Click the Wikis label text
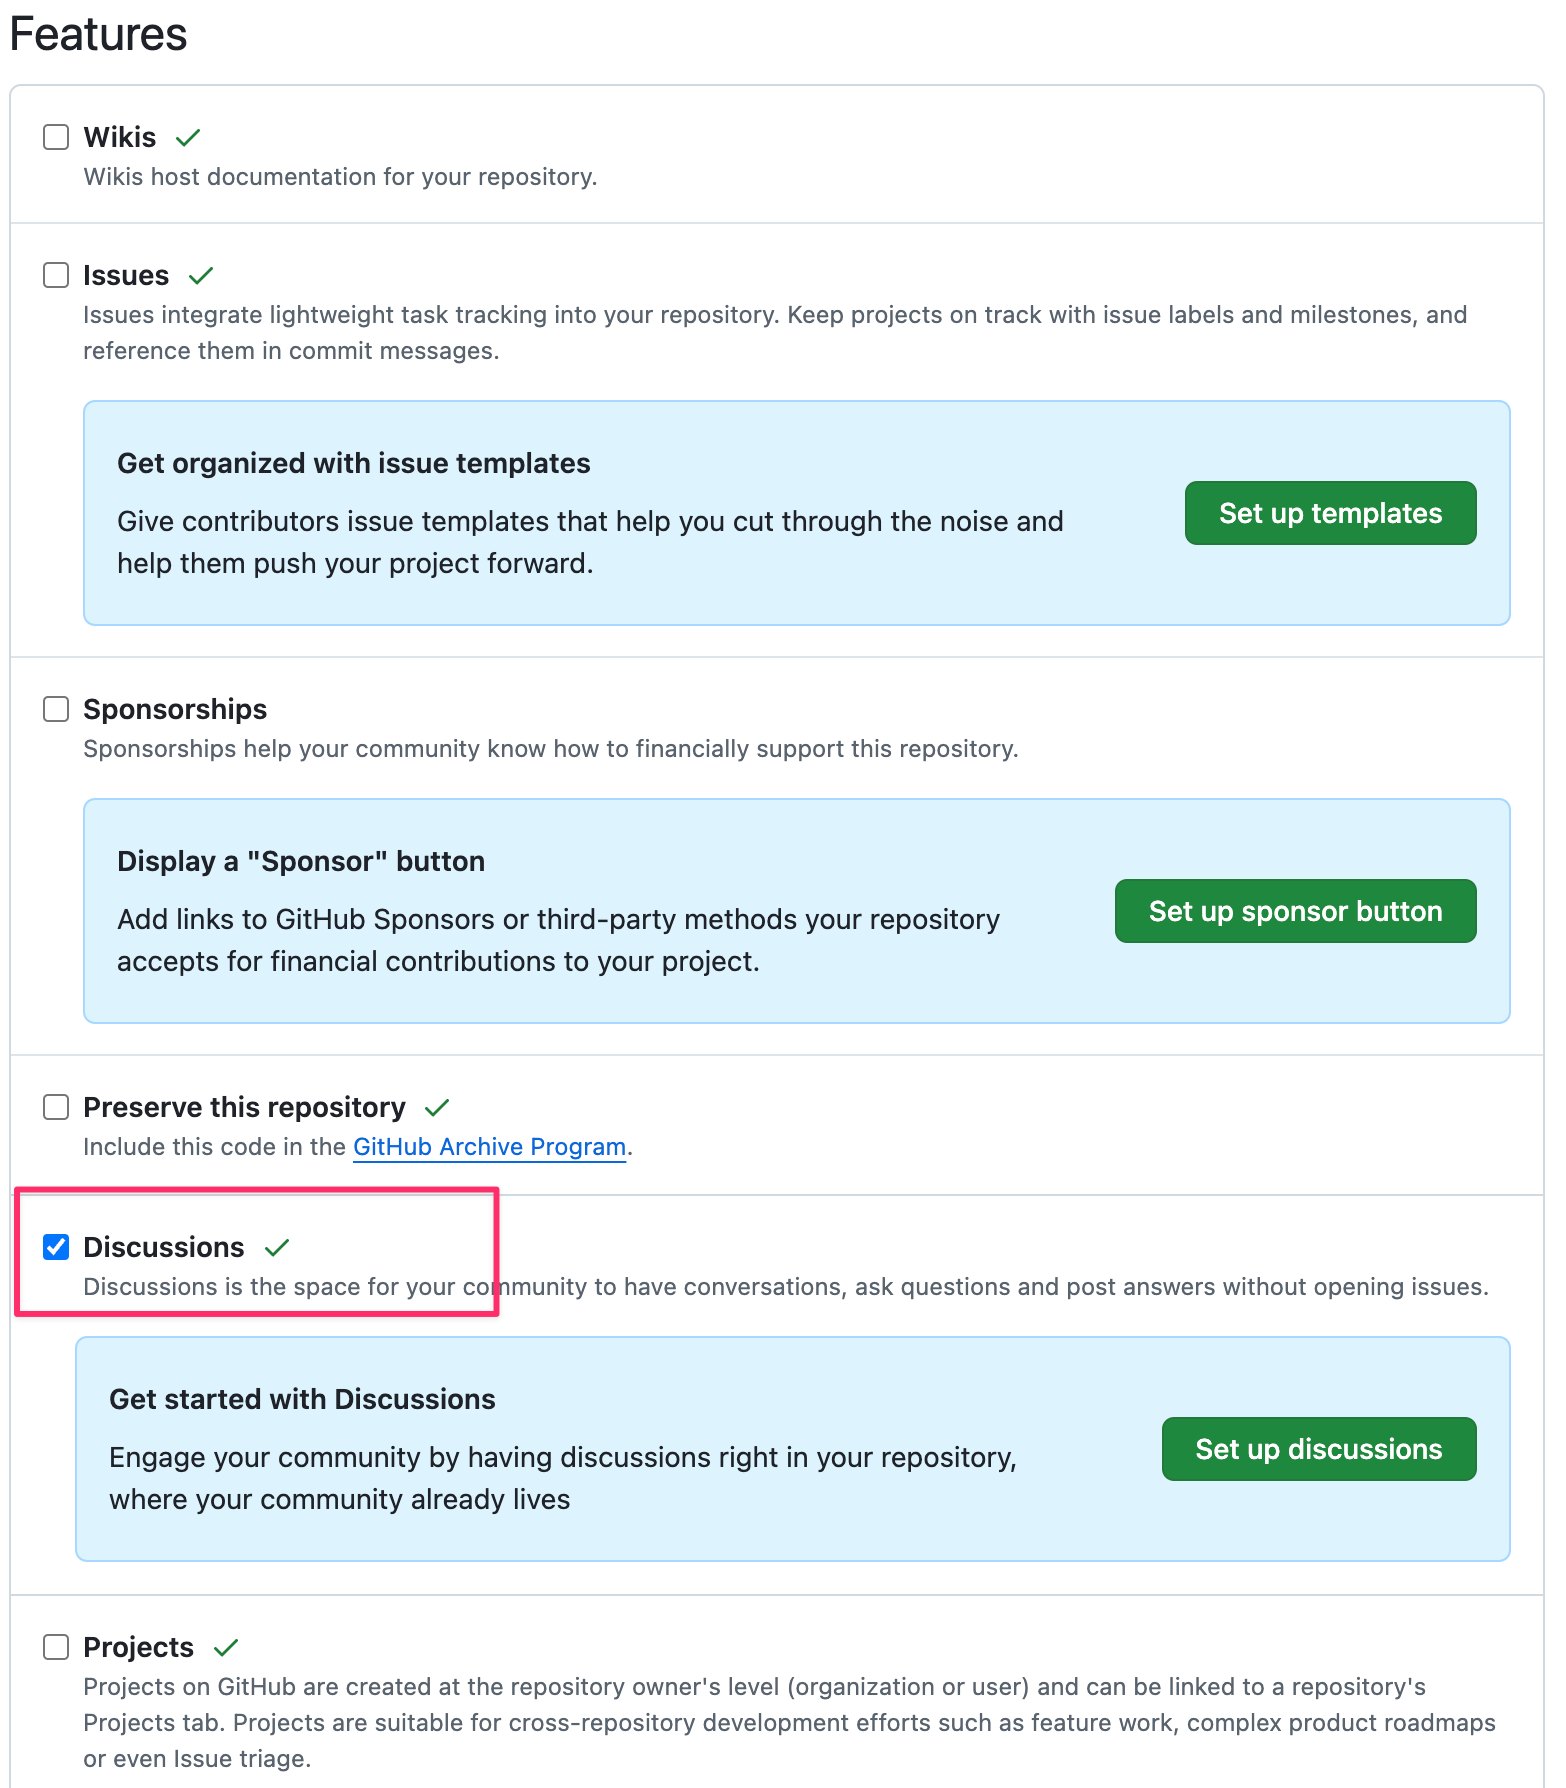This screenshot has width=1566, height=1788. [x=120, y=137]
